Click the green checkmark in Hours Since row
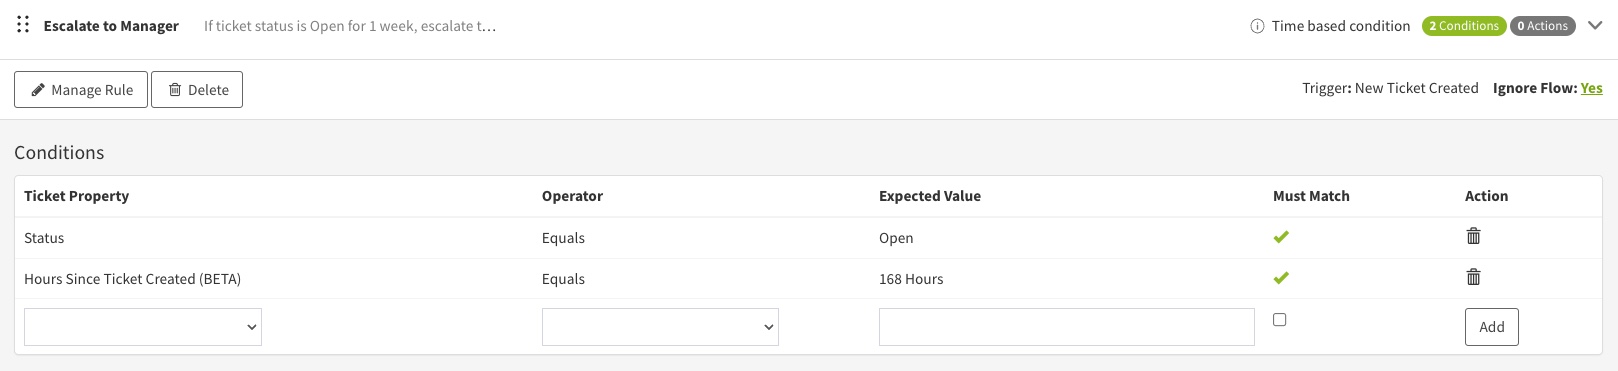 tap(1281, 278)
